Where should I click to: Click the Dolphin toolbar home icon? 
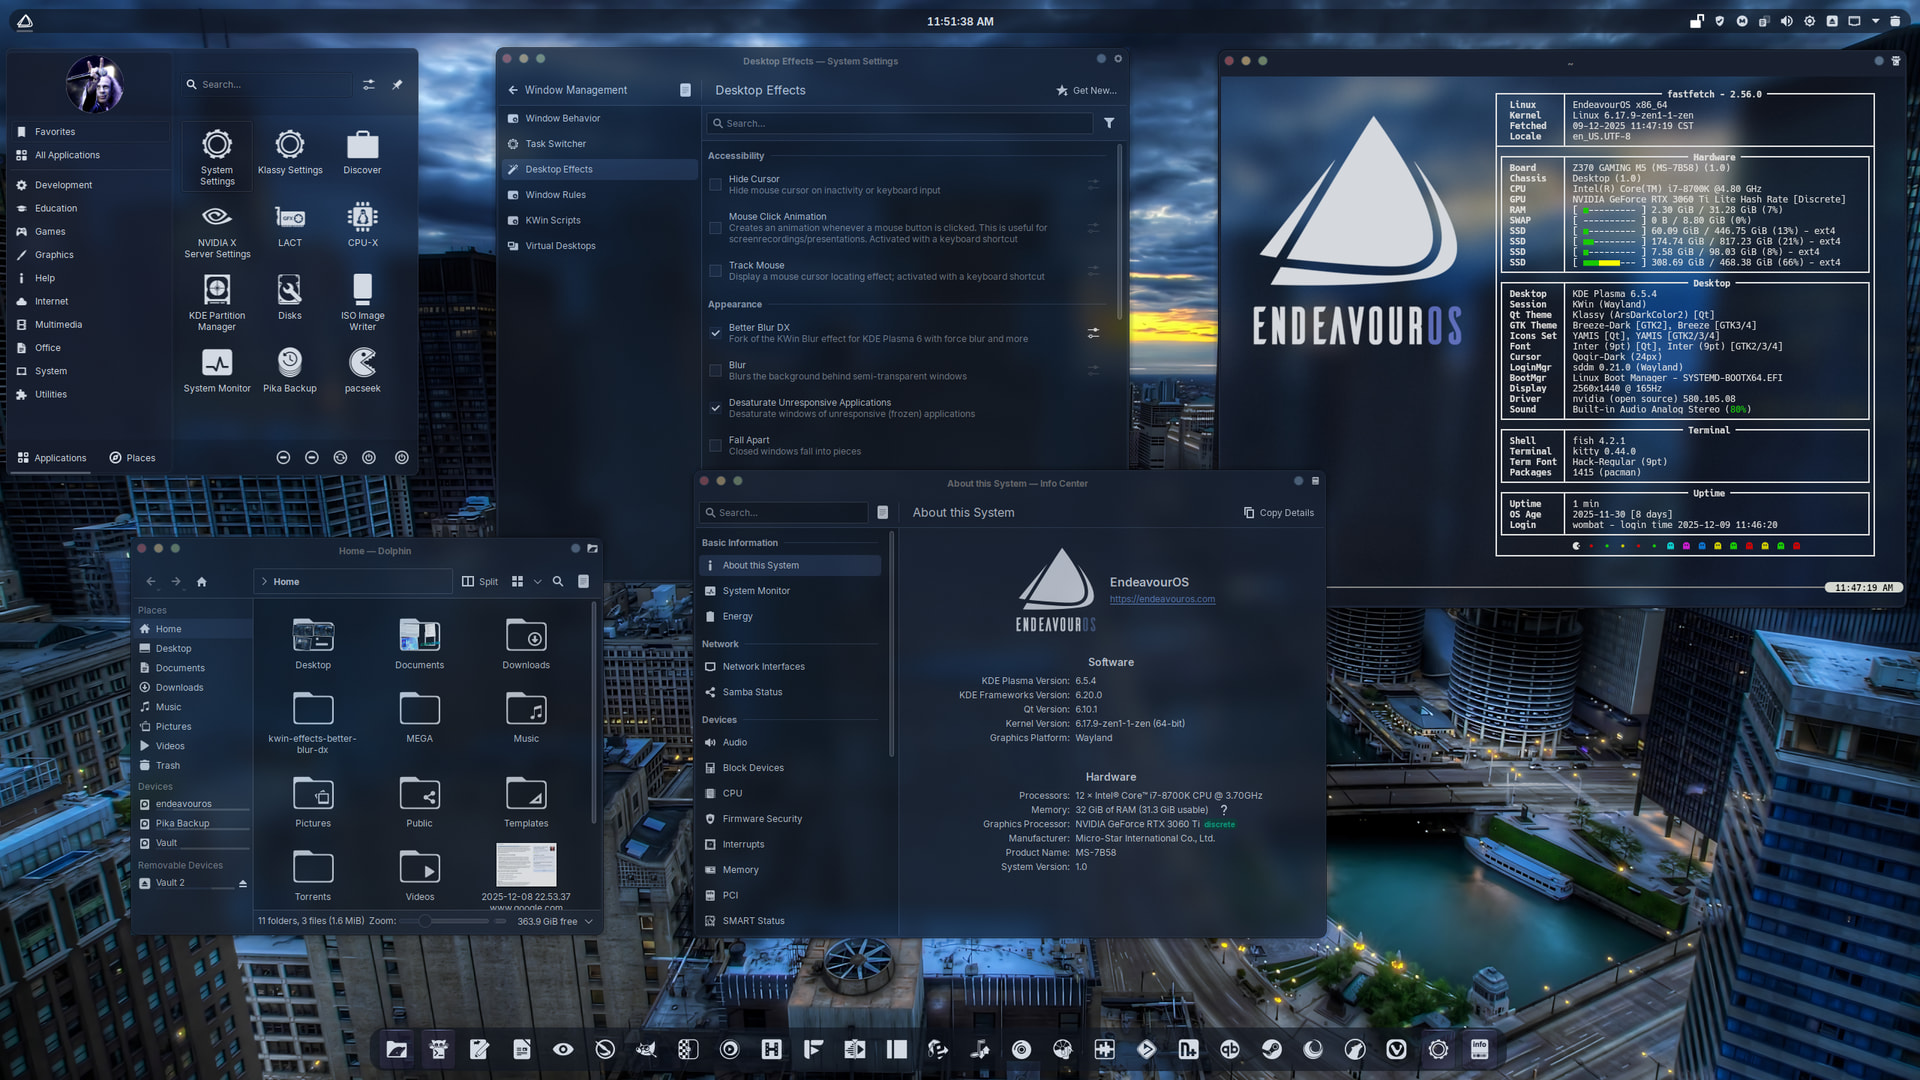[201, 582]
